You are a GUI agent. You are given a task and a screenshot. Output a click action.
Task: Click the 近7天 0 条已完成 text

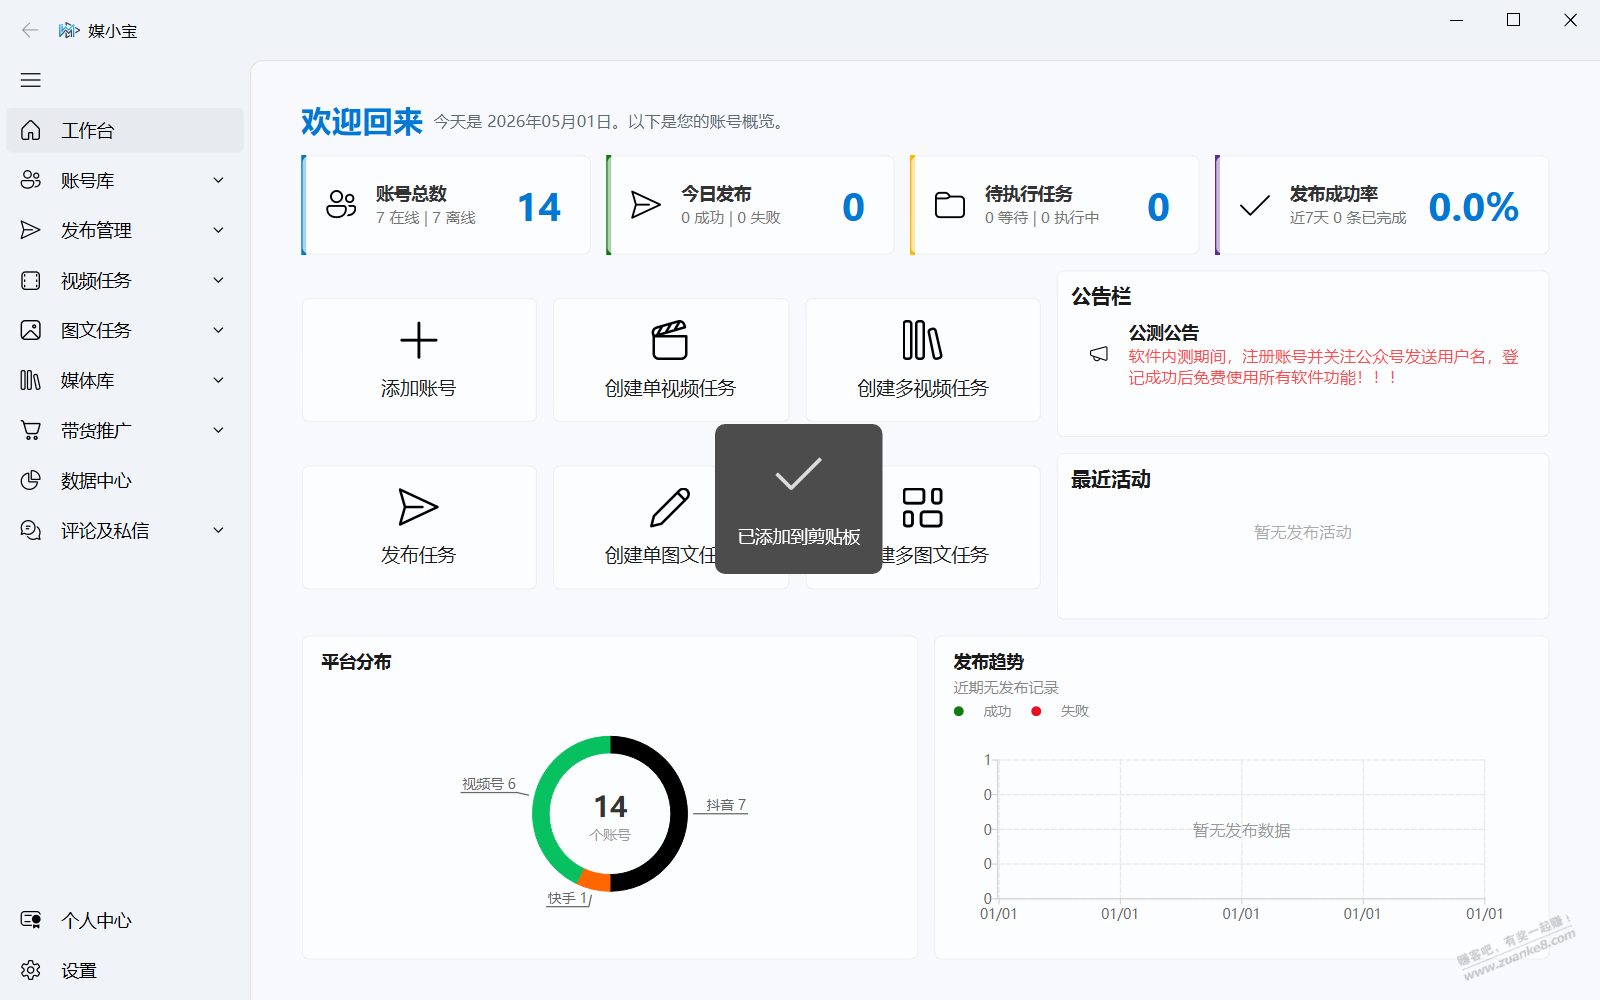(1348, 218)
